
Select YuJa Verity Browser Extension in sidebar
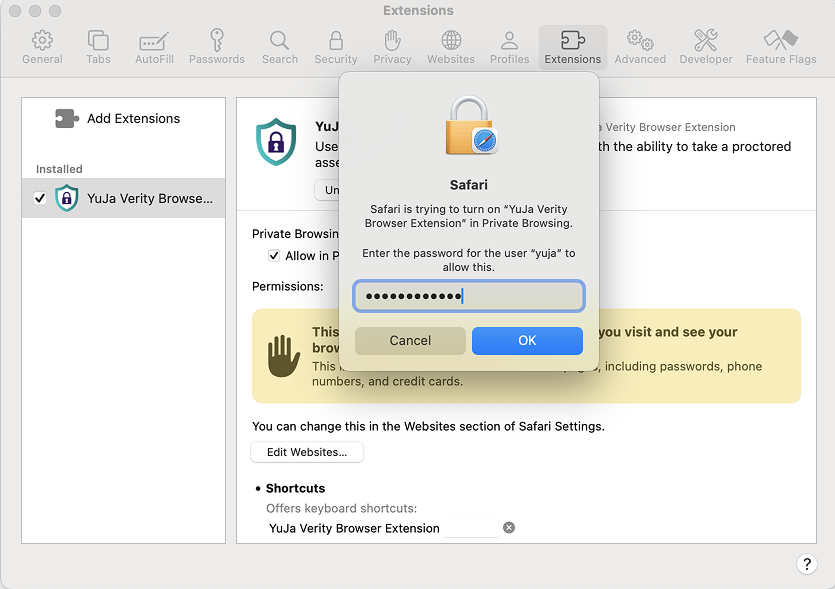[x=124, y=198]
